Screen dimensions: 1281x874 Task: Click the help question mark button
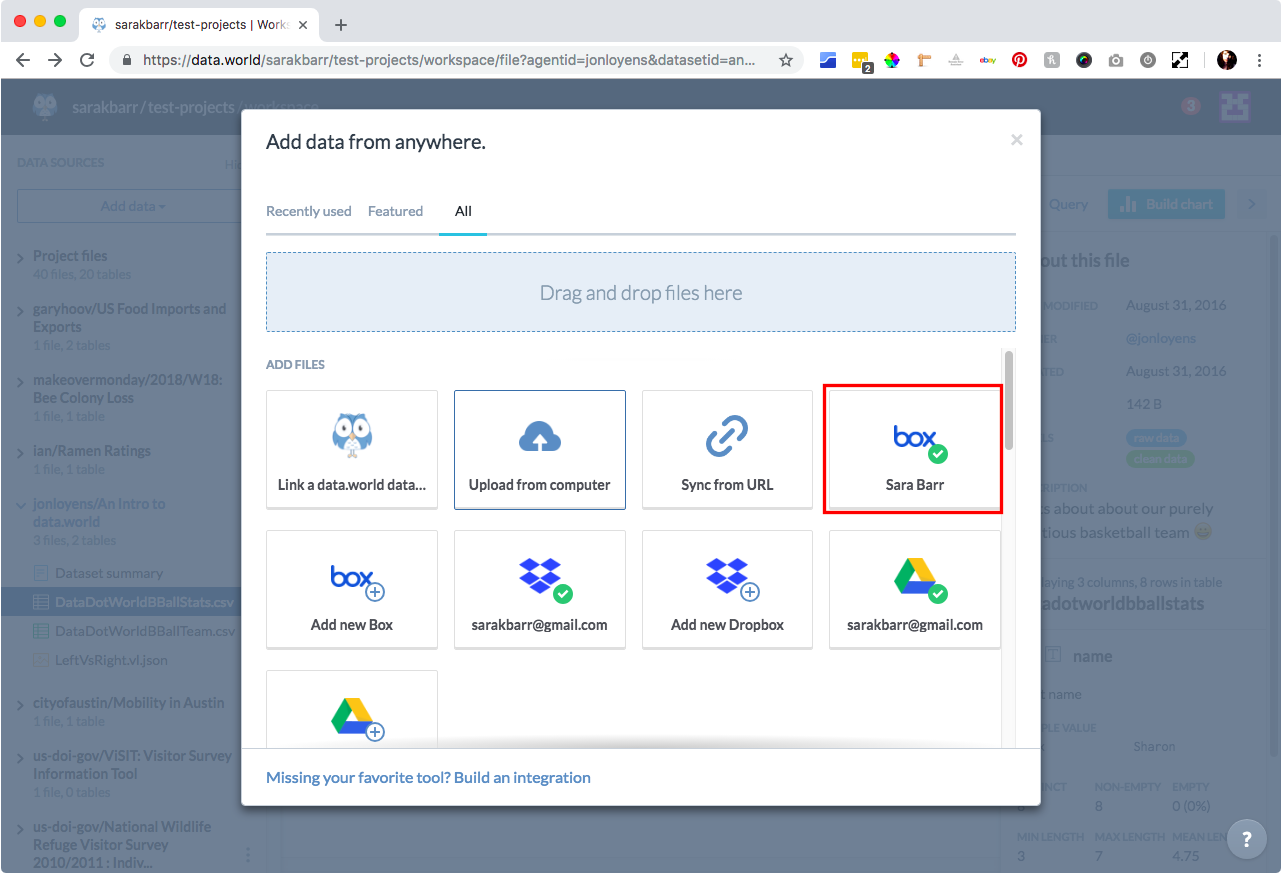point(1246,840)
